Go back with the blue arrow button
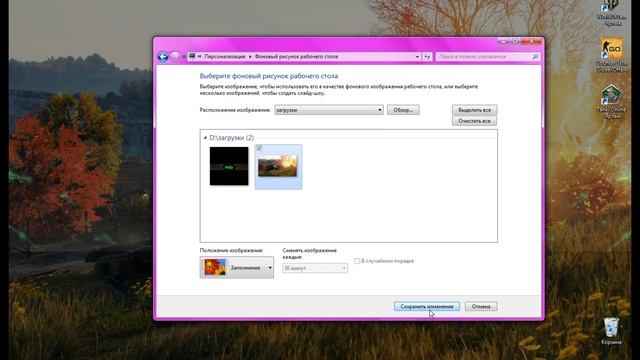 163,57
